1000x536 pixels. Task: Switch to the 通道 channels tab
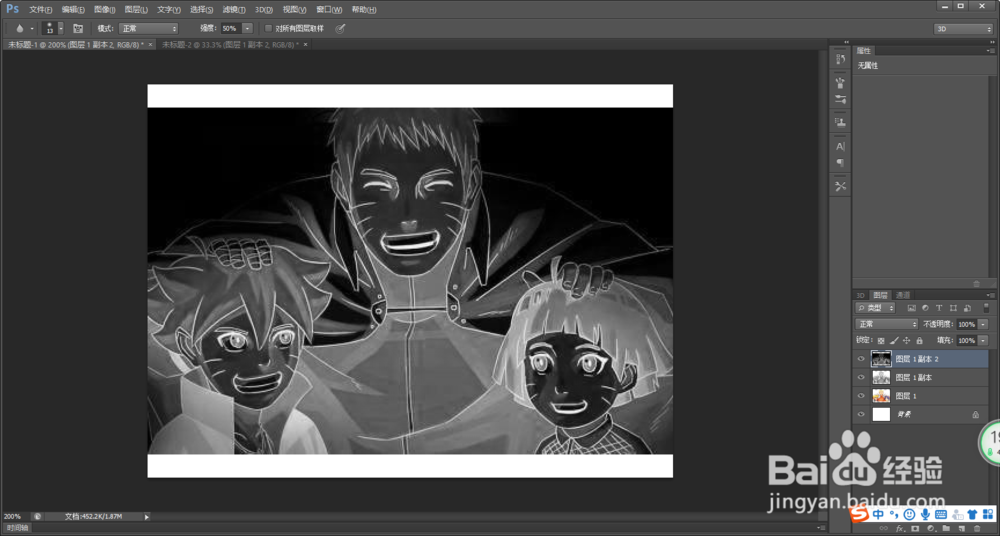tap(902, 295)
